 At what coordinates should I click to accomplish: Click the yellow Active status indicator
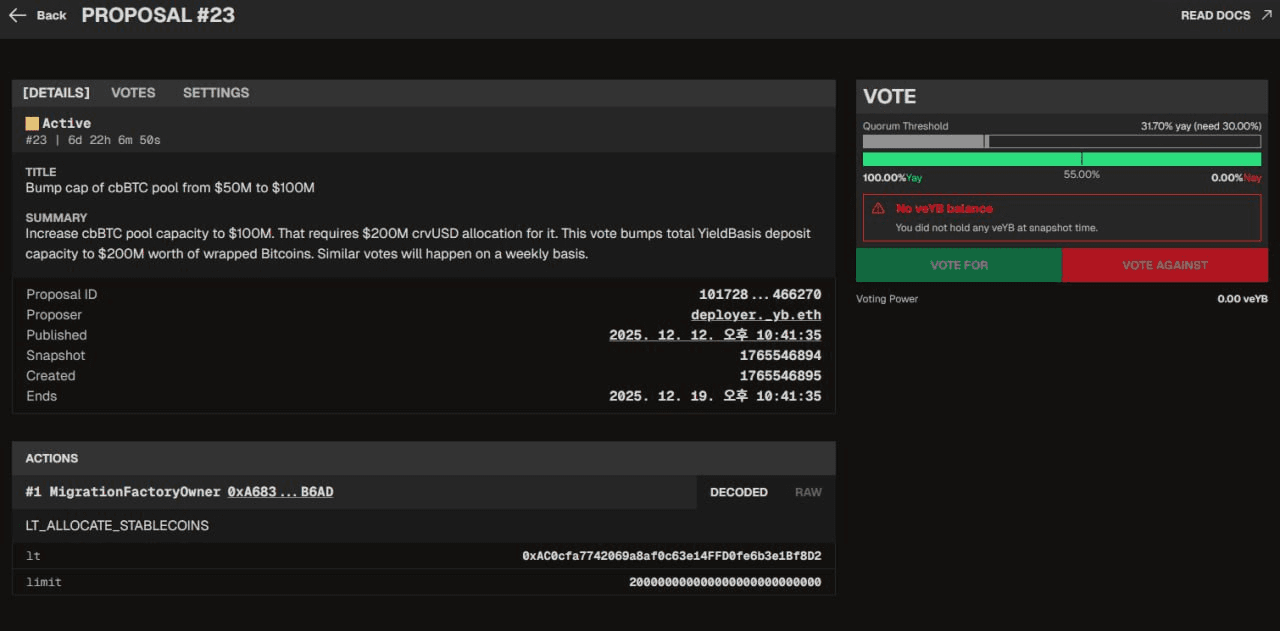(30, 123)
